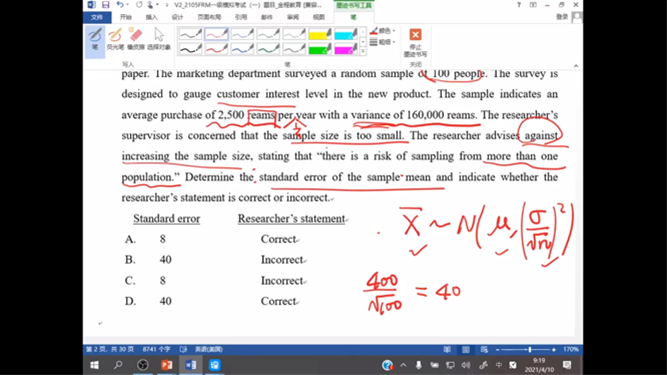Click the Sign in link
Screen dimensions: 667x375
pyautogui.click(x=562, y=17)
